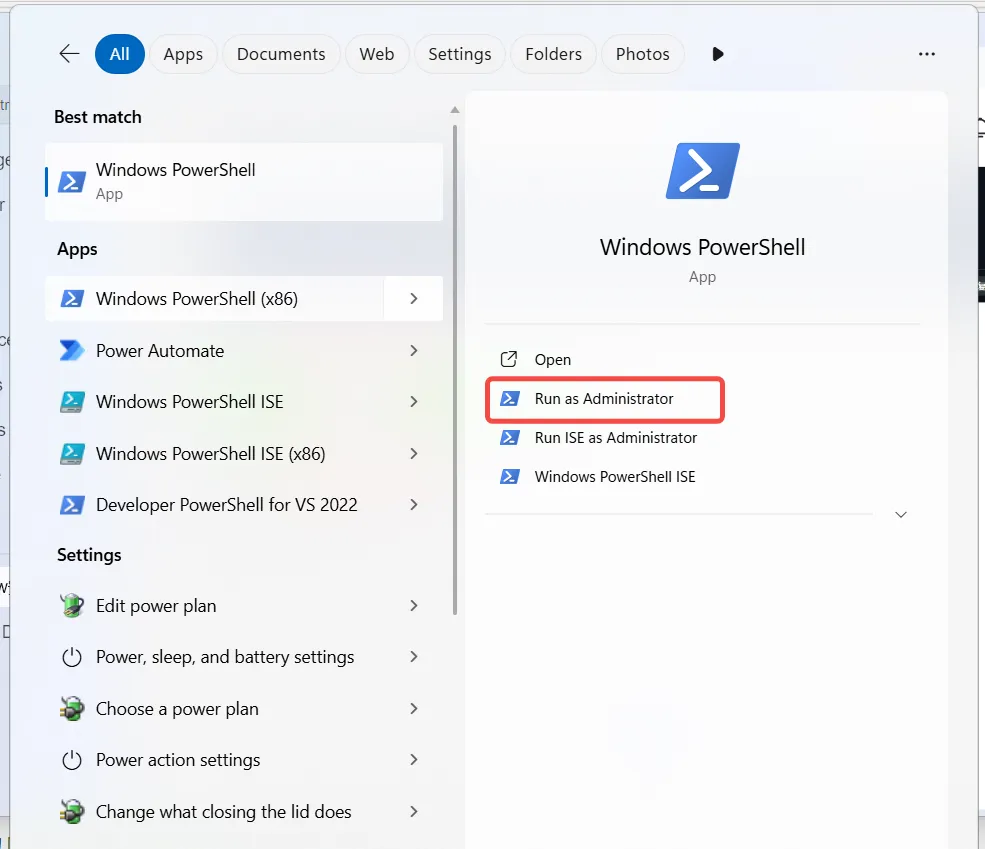Screen dimensions: 985x849
Task: Open the Windows PowerShell best match result
Action: click(x=244, y=182)
